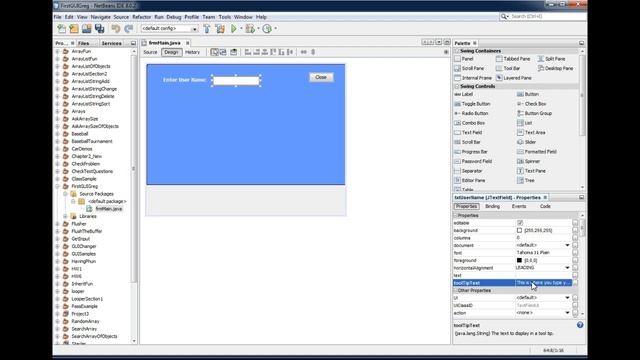Close the frmMain.java editor tab
The image size is (640, 360).
pos(187,43)
